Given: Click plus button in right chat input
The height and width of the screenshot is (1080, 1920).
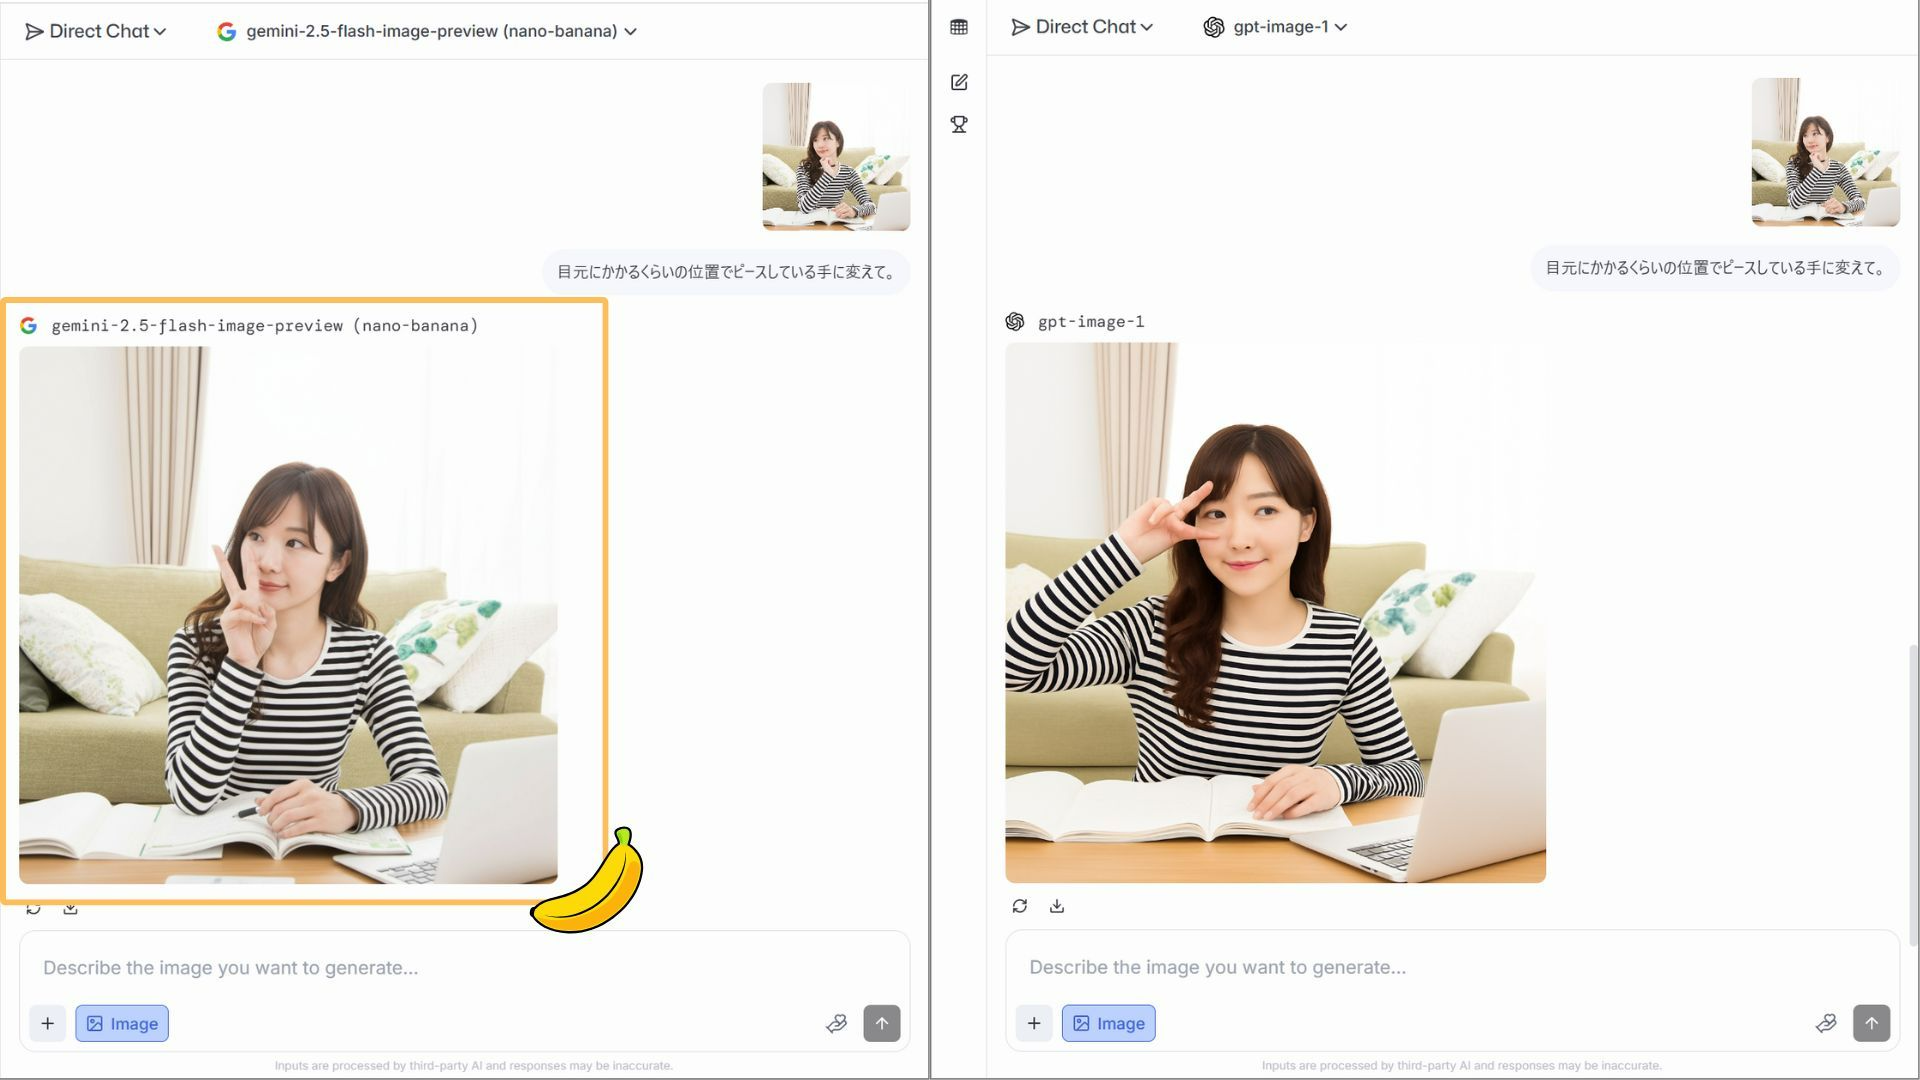Looking at the screenshot, I should pyautogui.click(x=1034, y=1023).
